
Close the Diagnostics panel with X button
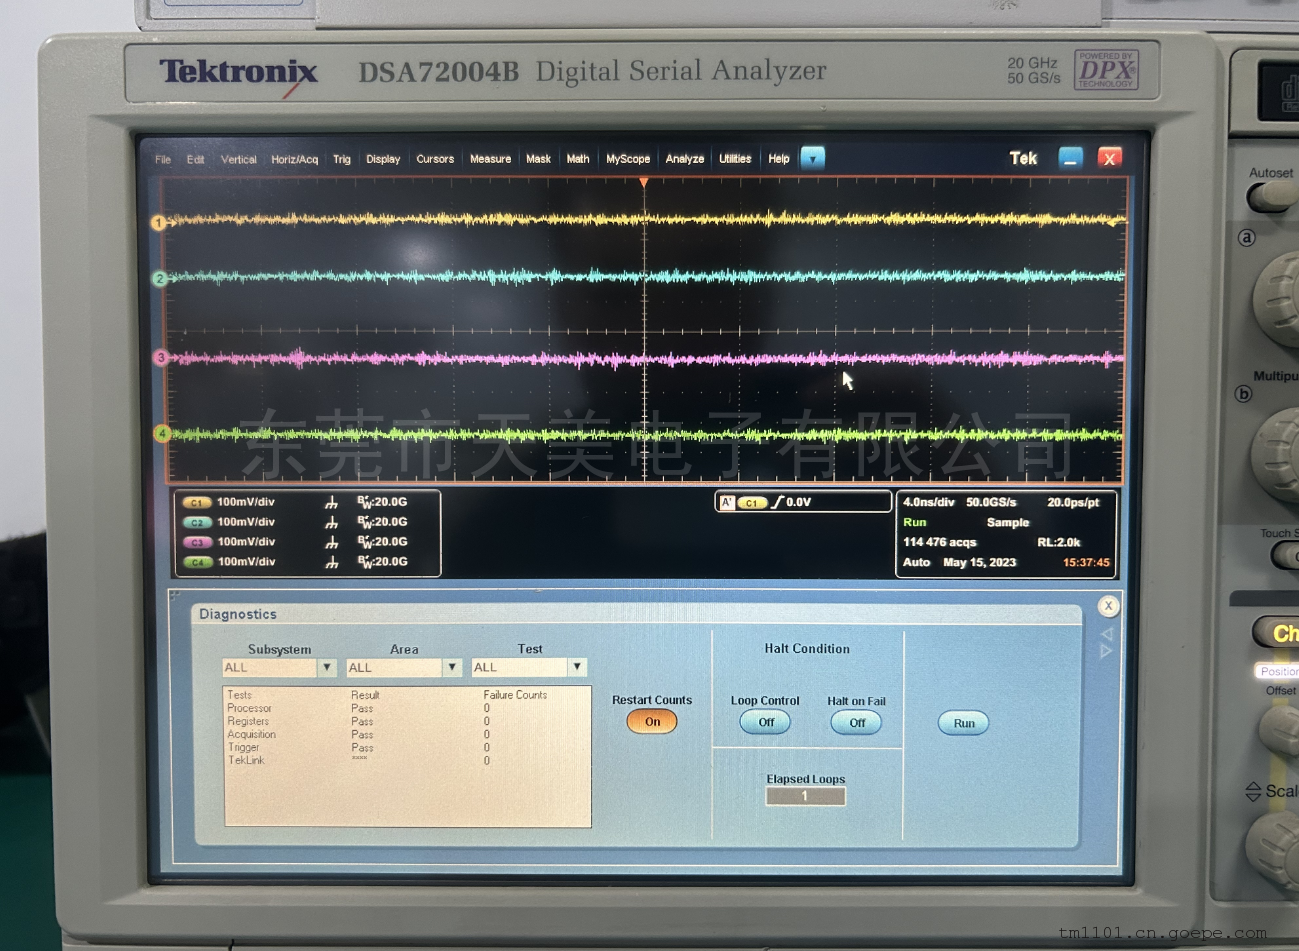click(1107, 606)
